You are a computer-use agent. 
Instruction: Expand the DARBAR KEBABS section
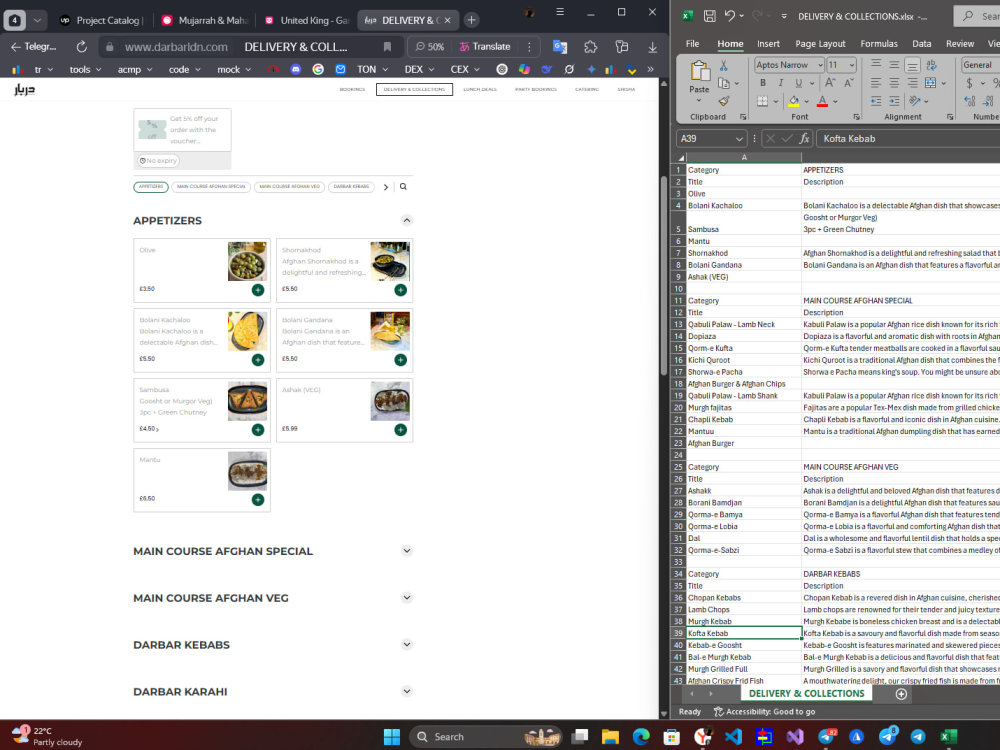[407, 644]
